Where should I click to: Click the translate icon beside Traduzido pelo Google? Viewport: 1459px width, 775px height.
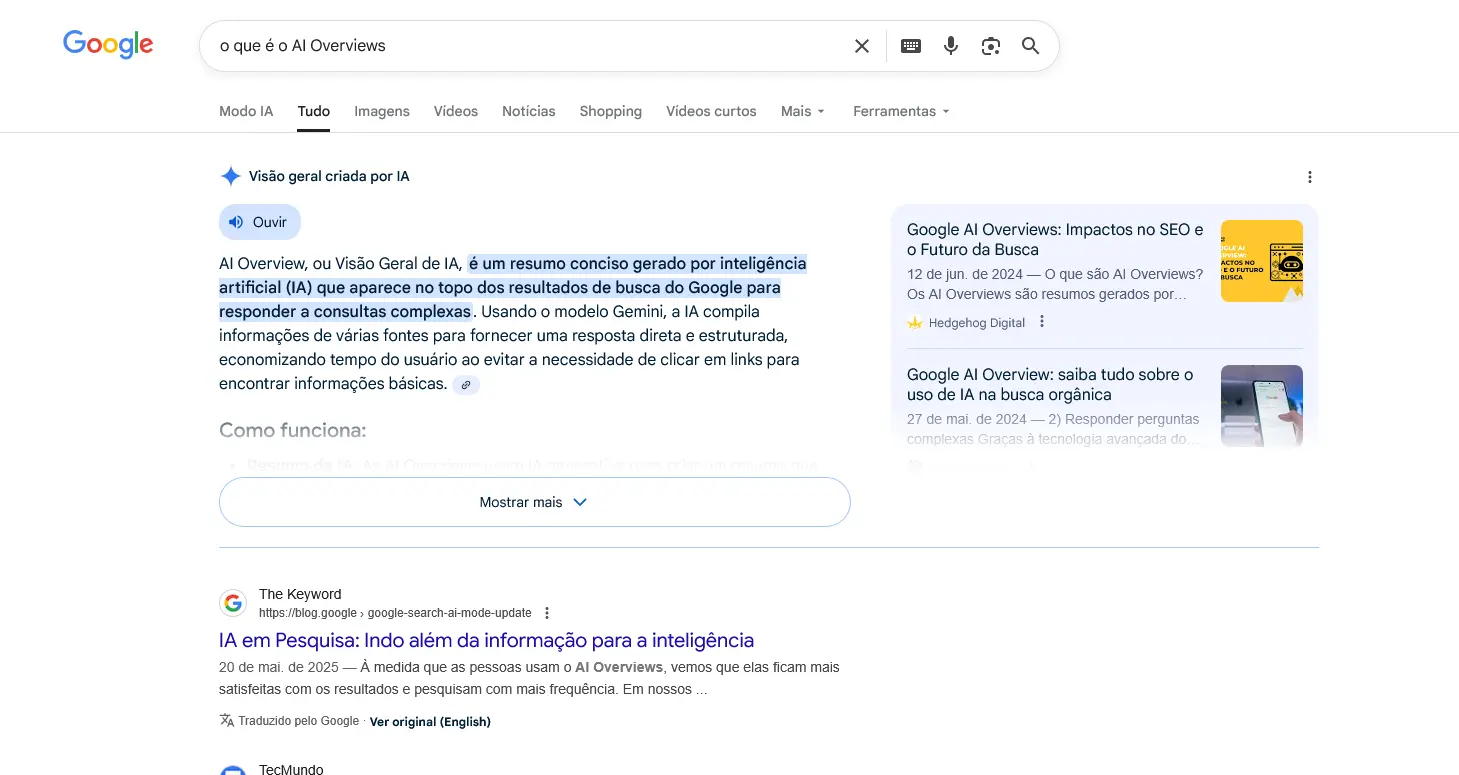[x=227, y=721]
